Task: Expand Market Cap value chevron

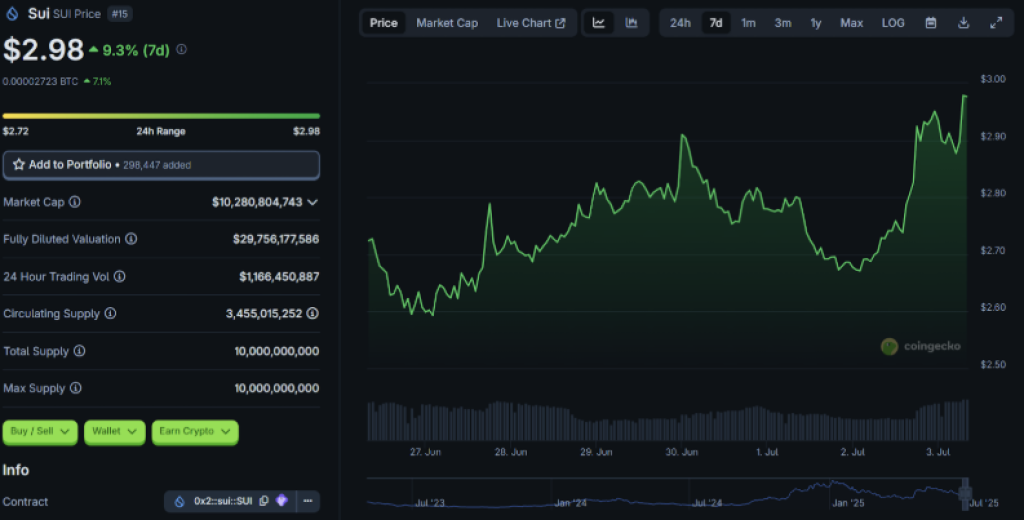Action: (313, 203)
